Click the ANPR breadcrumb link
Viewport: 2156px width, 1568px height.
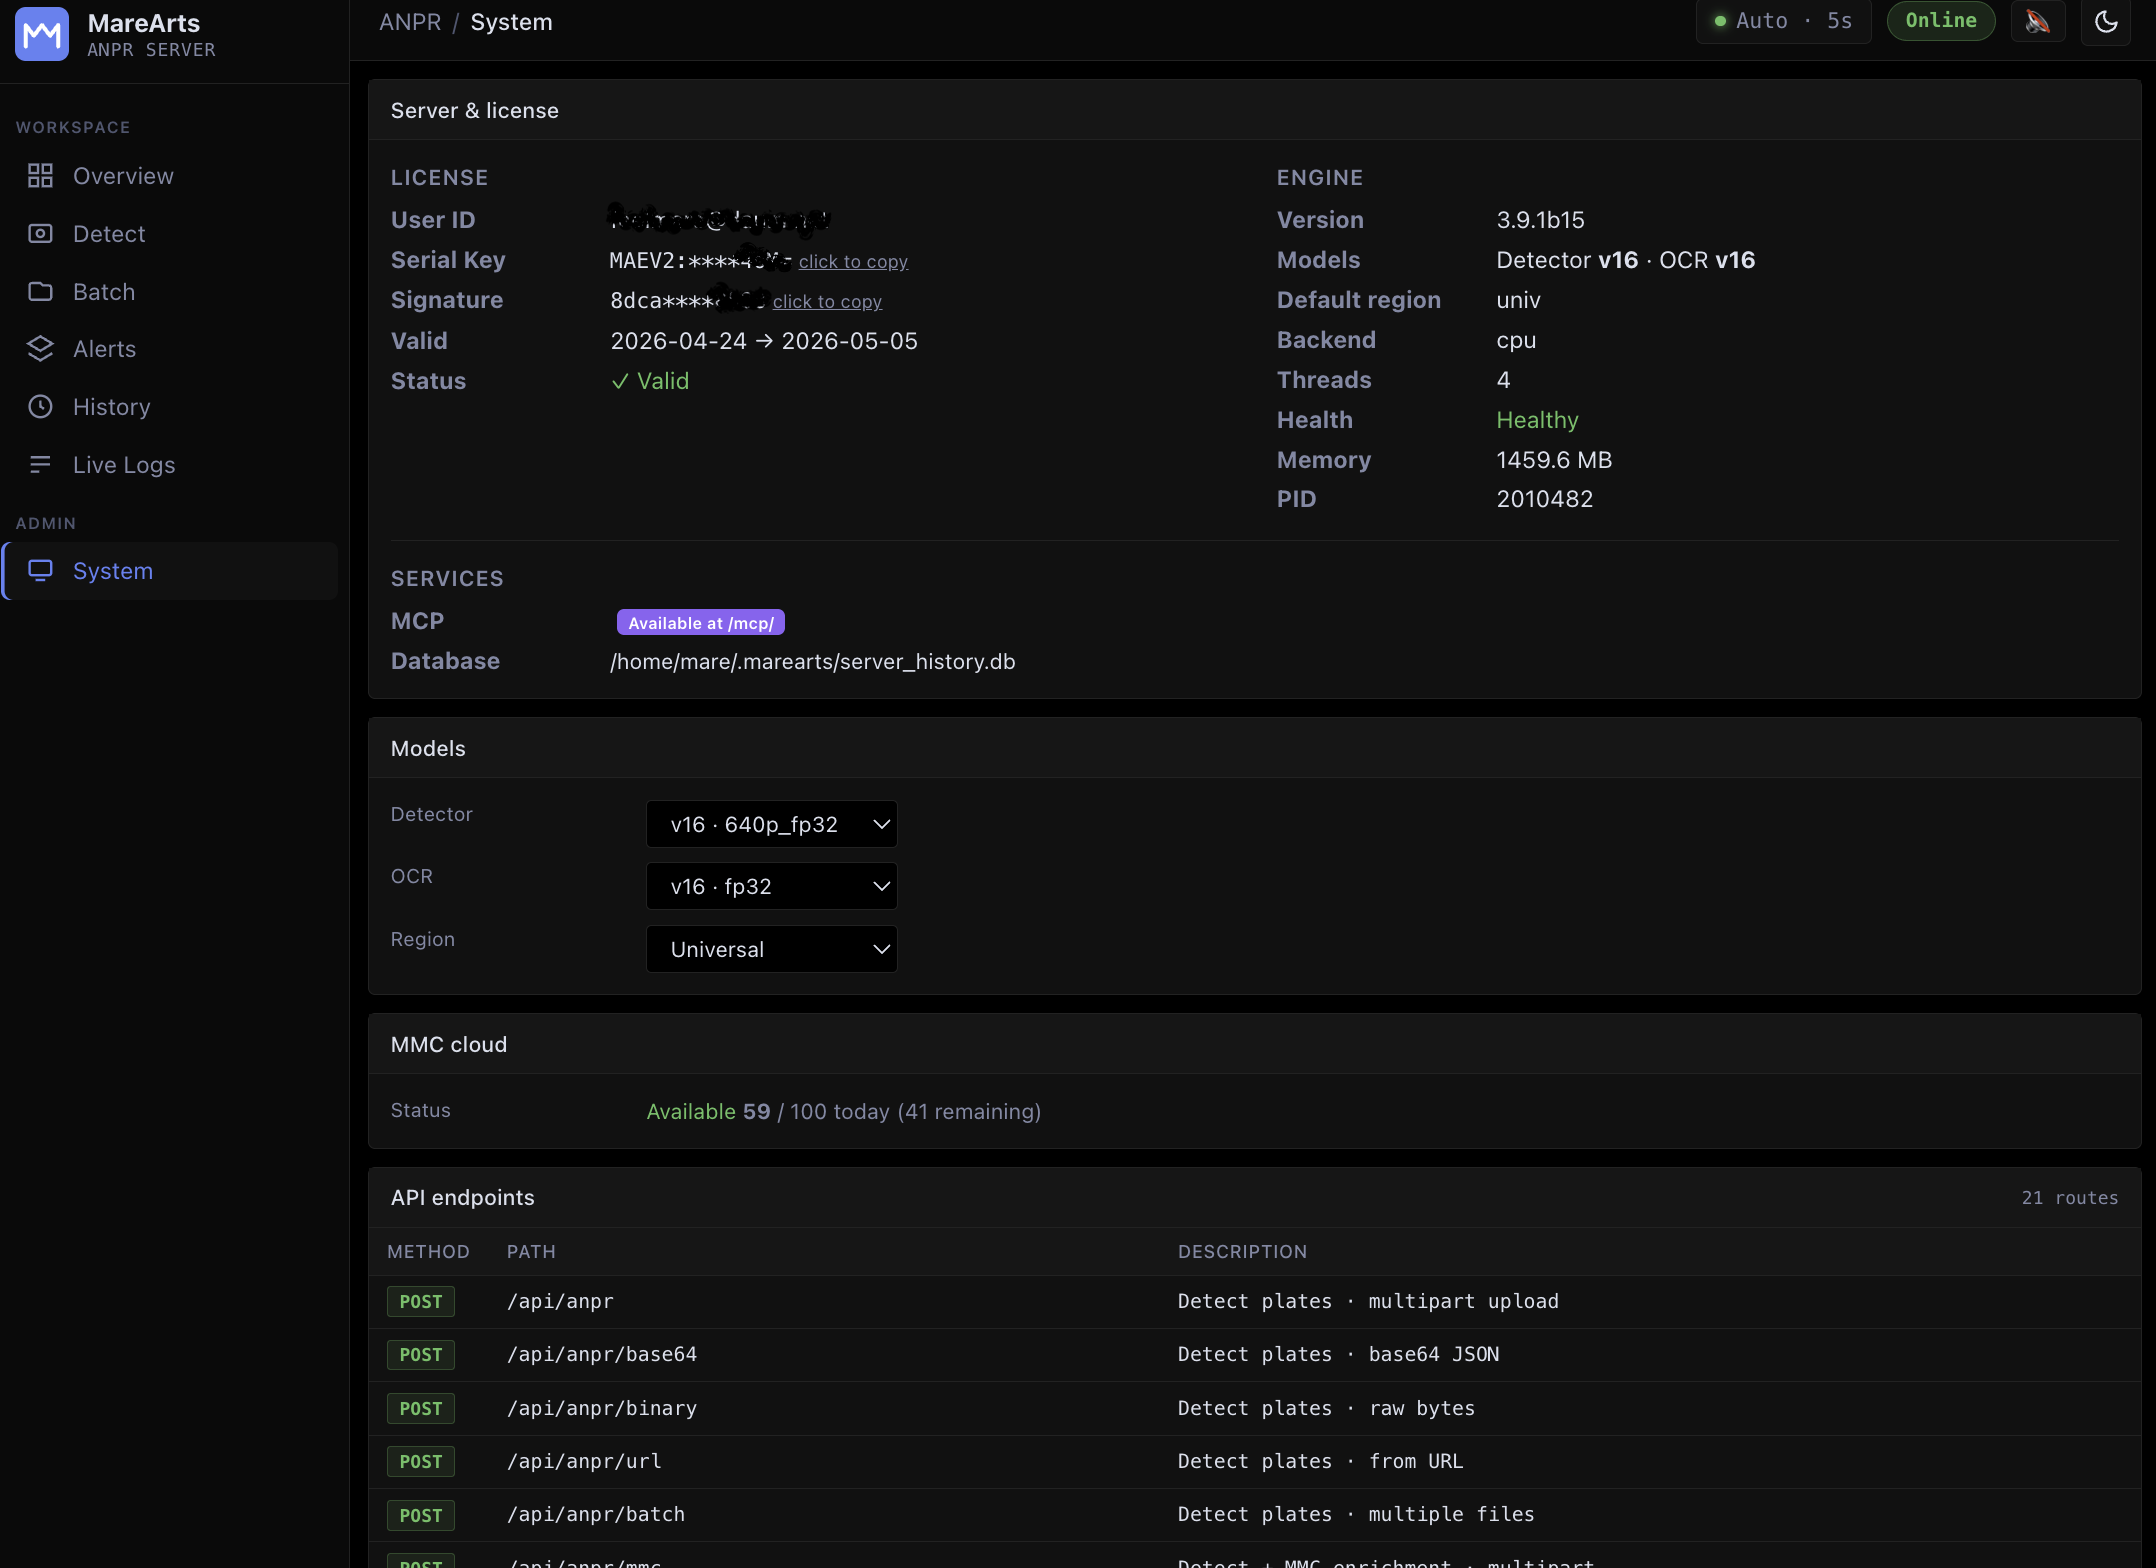click(x=410, y=22)
